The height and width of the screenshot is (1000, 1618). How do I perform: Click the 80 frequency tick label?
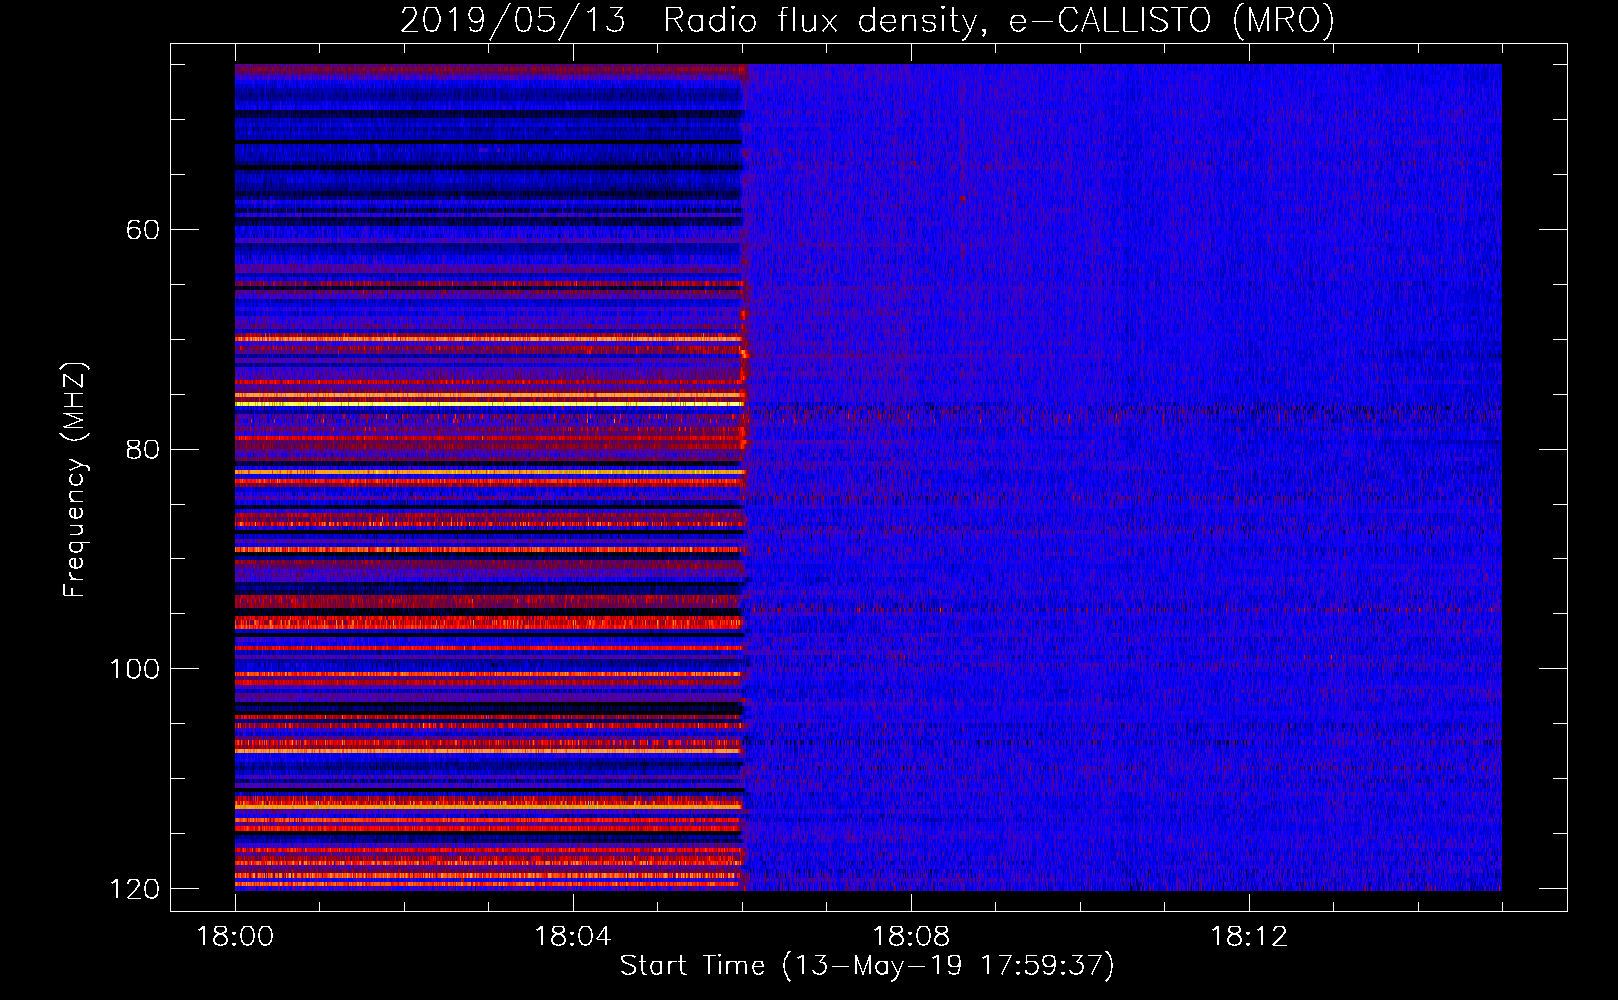[142, 449]
